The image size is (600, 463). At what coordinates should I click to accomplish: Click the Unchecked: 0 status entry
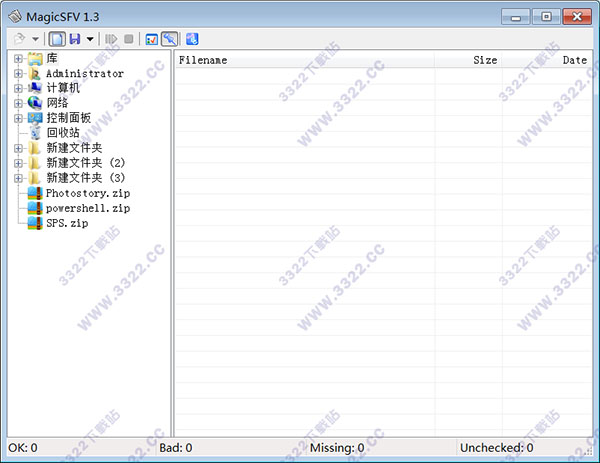click(496, 448)
